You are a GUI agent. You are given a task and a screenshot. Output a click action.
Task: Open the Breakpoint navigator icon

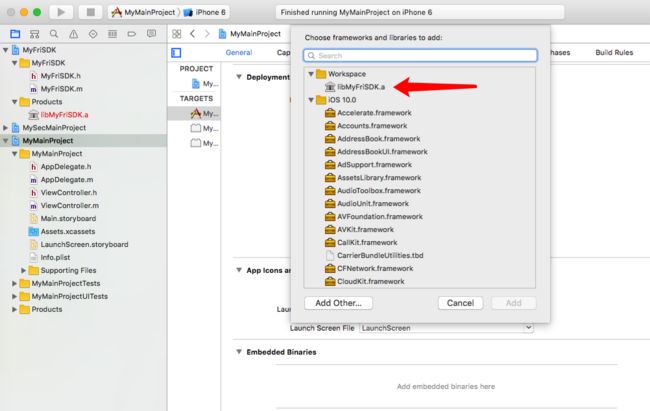tap(132, 34)
